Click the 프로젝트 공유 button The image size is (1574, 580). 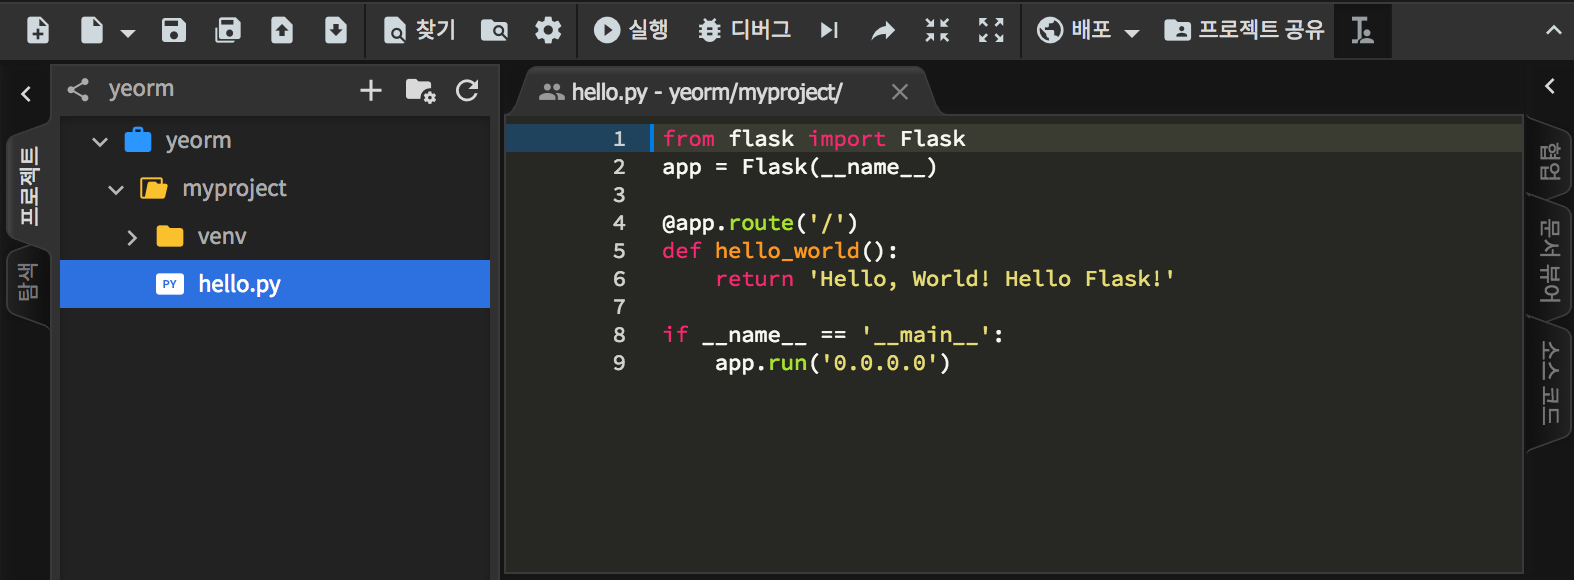(x=1245, y=30)
